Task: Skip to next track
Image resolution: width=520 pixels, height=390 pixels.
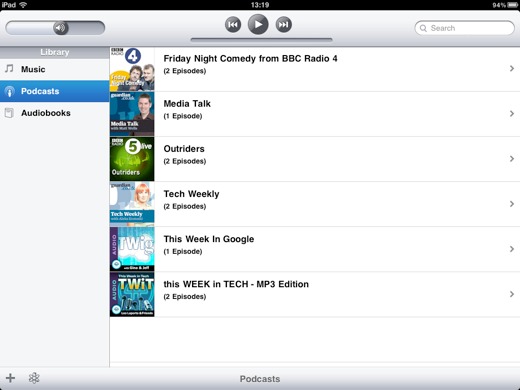Action: click(284, 25)
